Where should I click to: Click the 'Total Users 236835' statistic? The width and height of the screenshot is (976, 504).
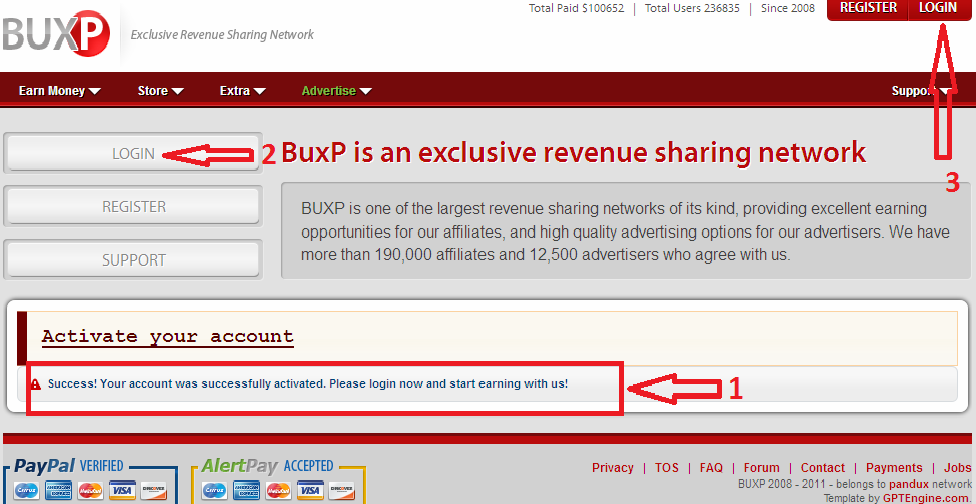692,9
